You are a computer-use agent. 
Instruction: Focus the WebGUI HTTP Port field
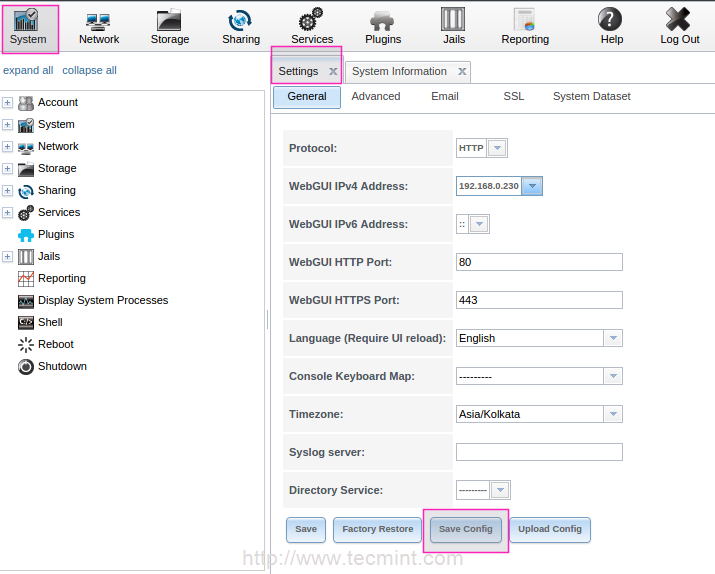click(x=539, y=262)
